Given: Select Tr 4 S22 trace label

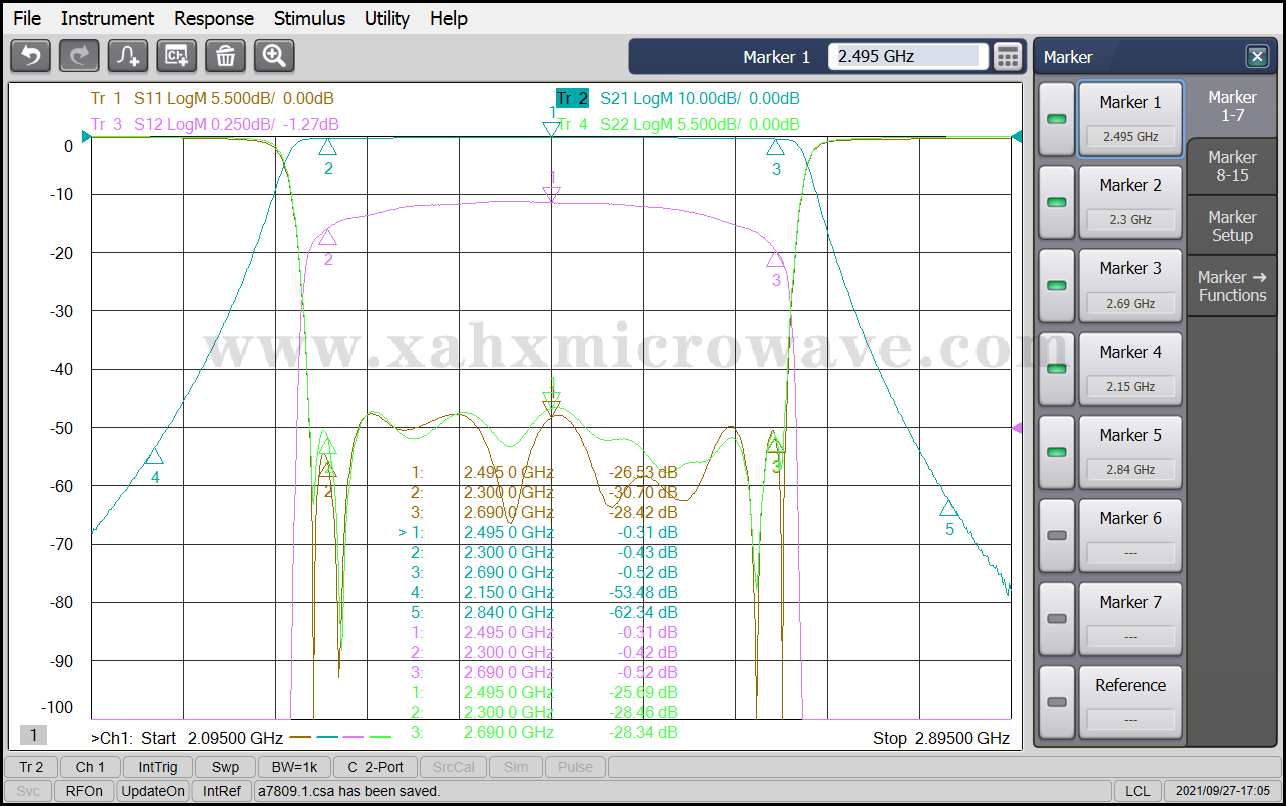Looking at the screenshot, I should tap(678, 124).
